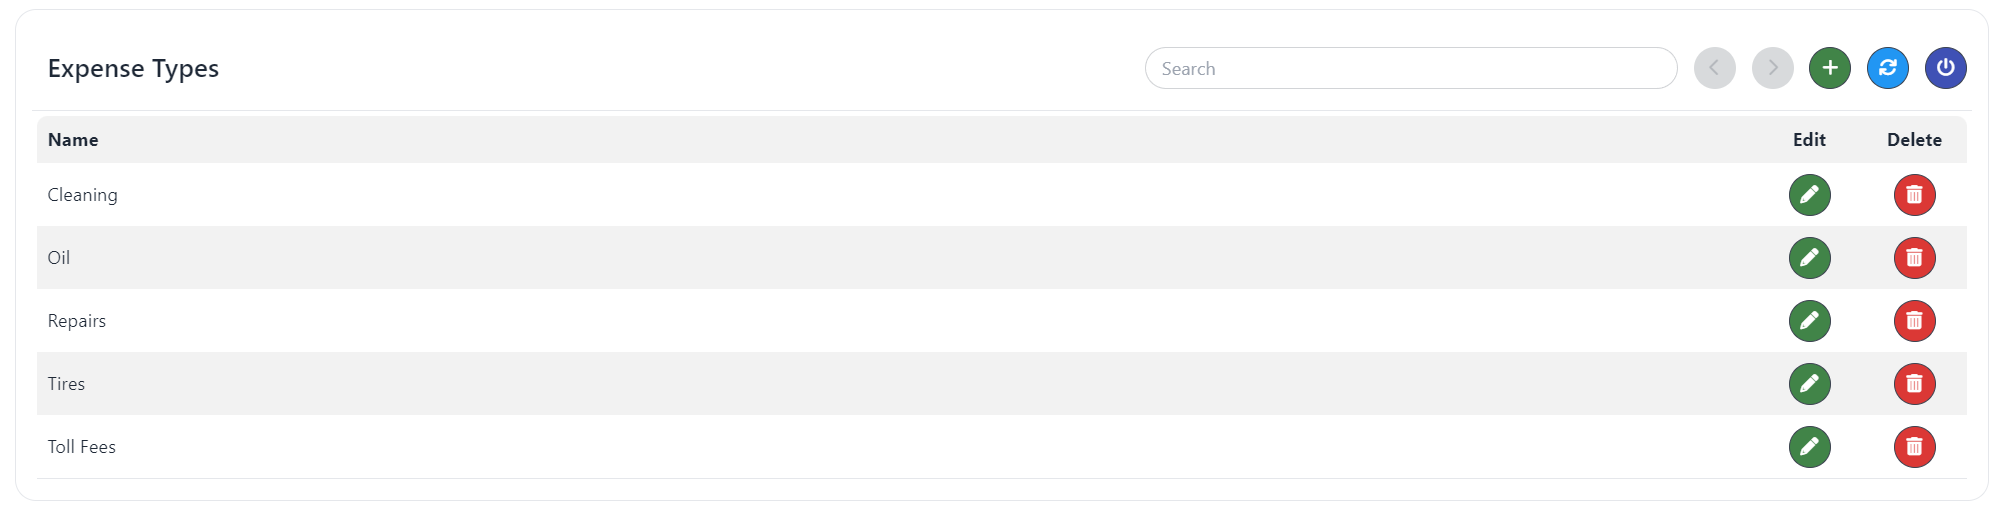
Task: Click the dark blue power icon
Action: [x=1945, y=68]
